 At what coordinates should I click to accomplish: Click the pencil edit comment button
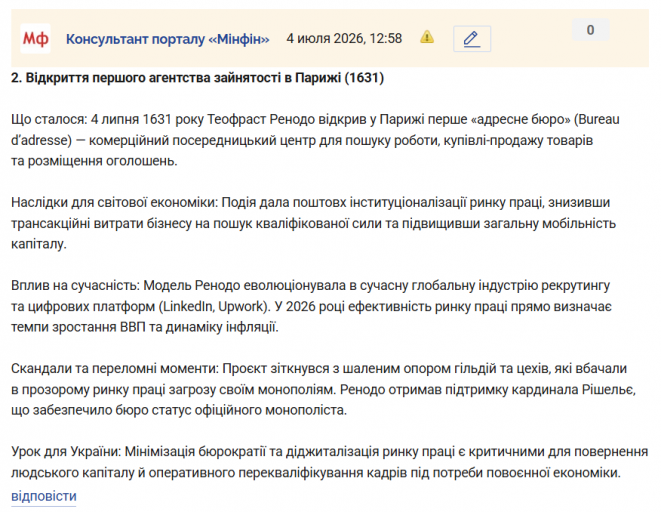pyautogui.click(x=472, y=39)
